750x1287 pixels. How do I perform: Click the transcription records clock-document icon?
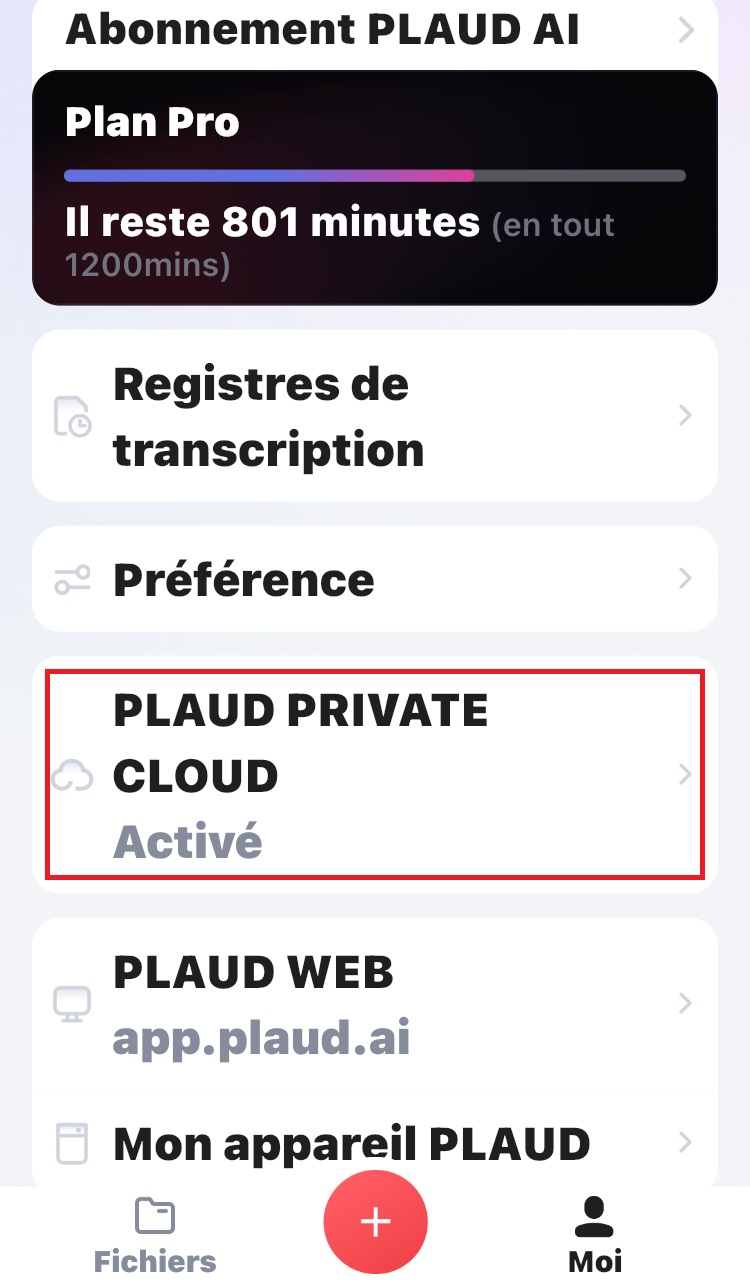(71, 416)
